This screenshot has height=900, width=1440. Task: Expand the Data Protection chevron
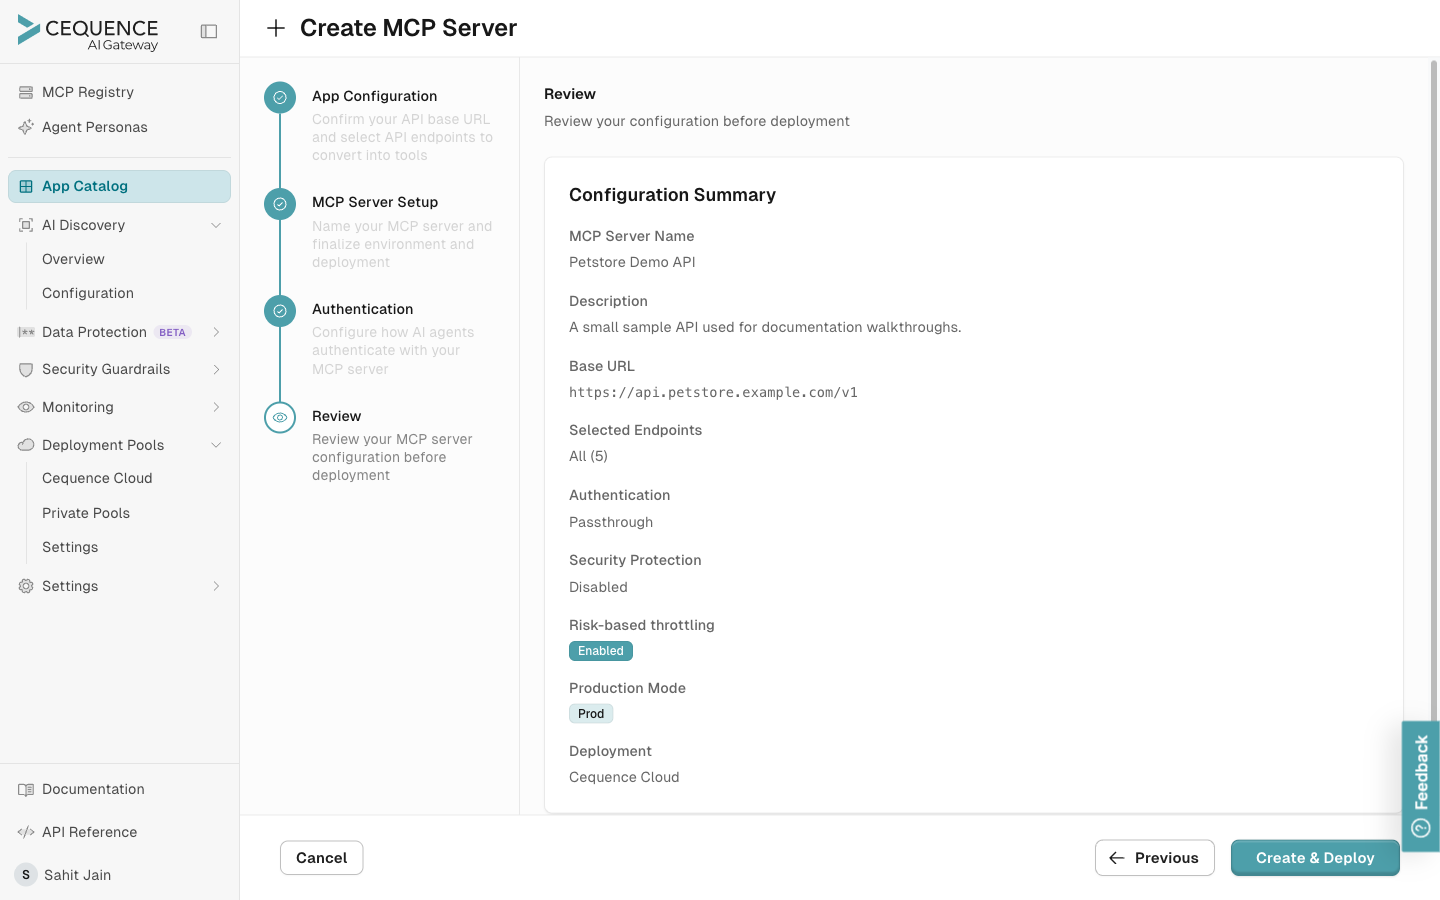pos(216,332)
